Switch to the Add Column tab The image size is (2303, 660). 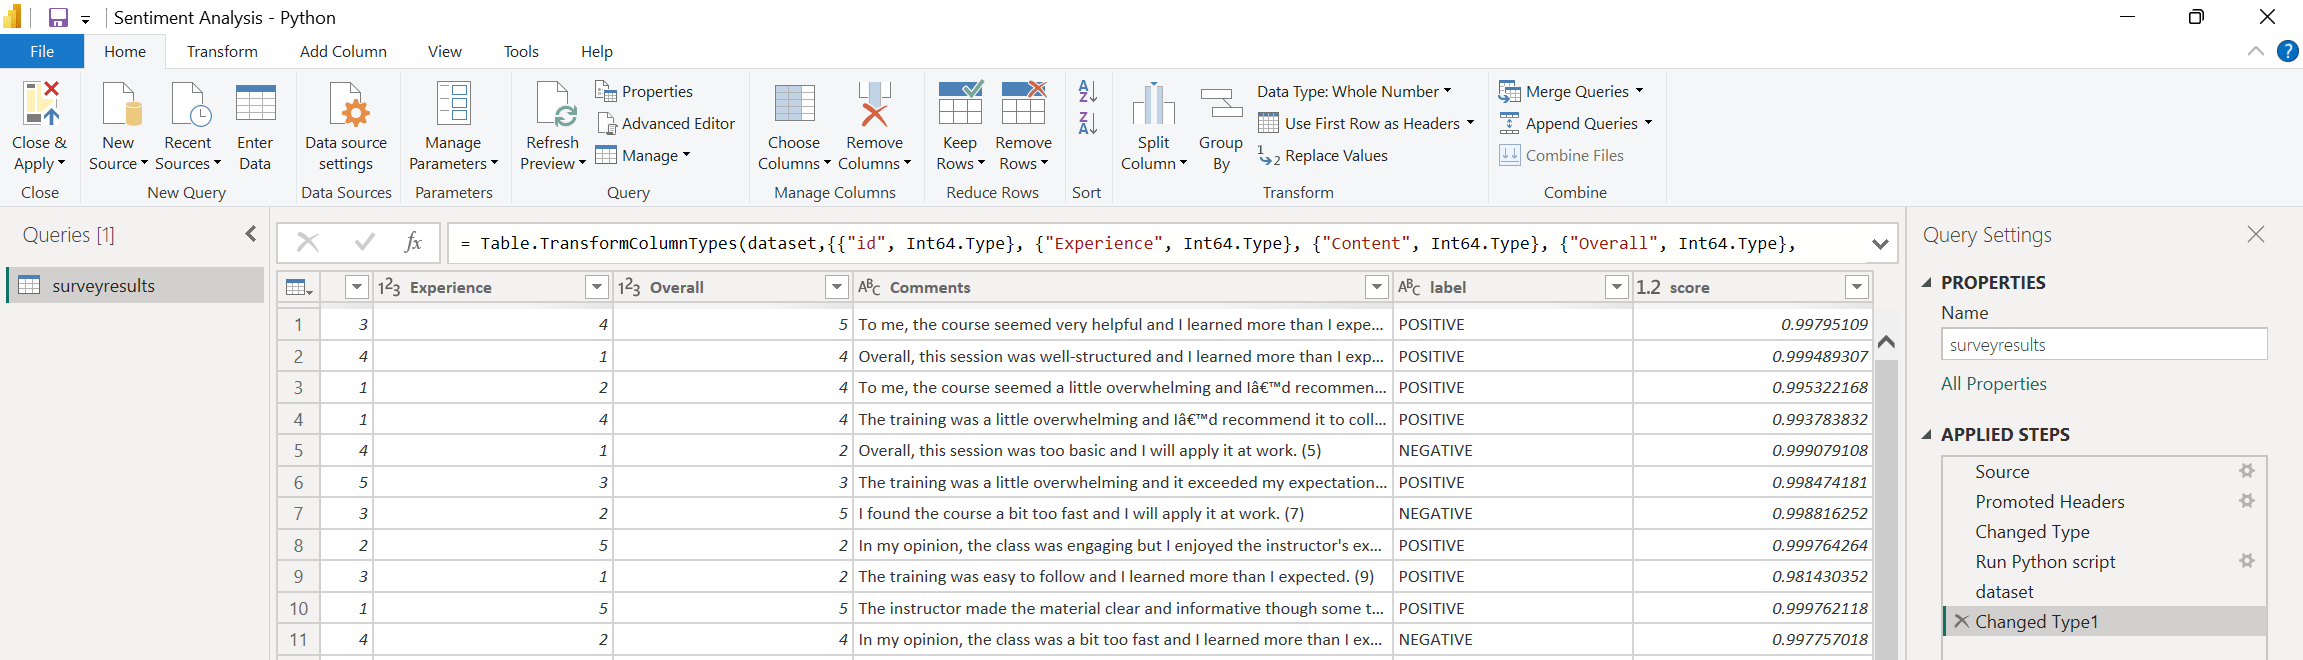[343, 51]
